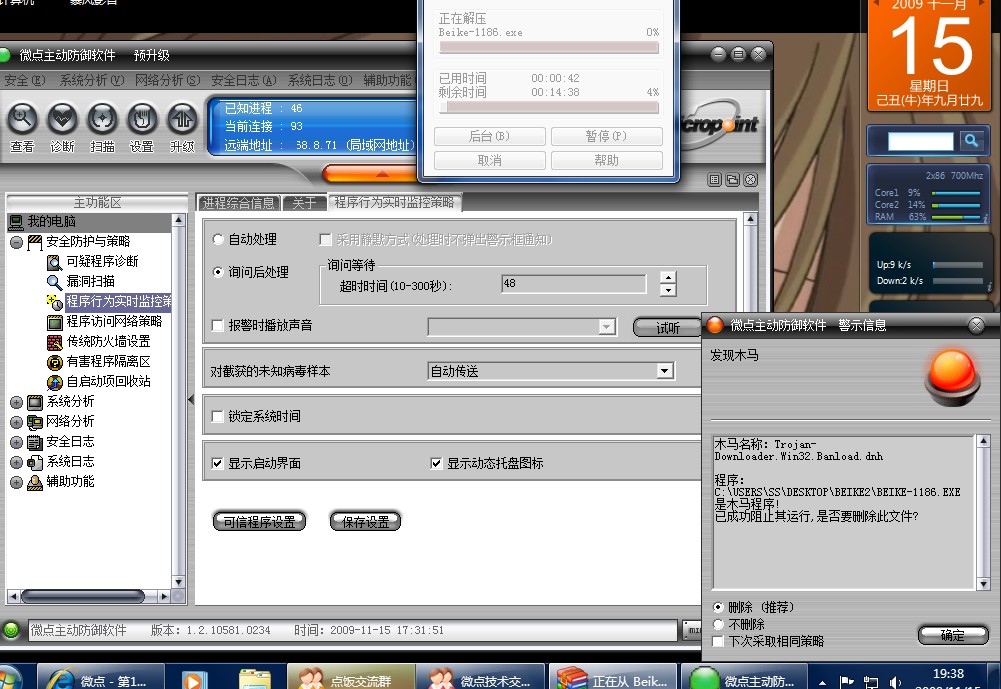Toggle the 锁定系统时间 checkbox
Viewport: 1001px width, 689px height.
pos(218,416)
